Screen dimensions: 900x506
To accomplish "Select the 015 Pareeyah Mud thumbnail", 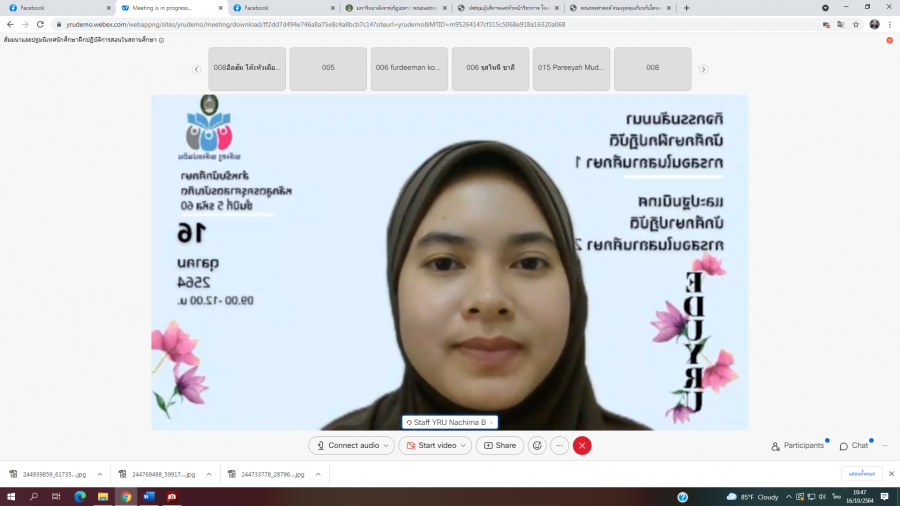I will 571,68.
